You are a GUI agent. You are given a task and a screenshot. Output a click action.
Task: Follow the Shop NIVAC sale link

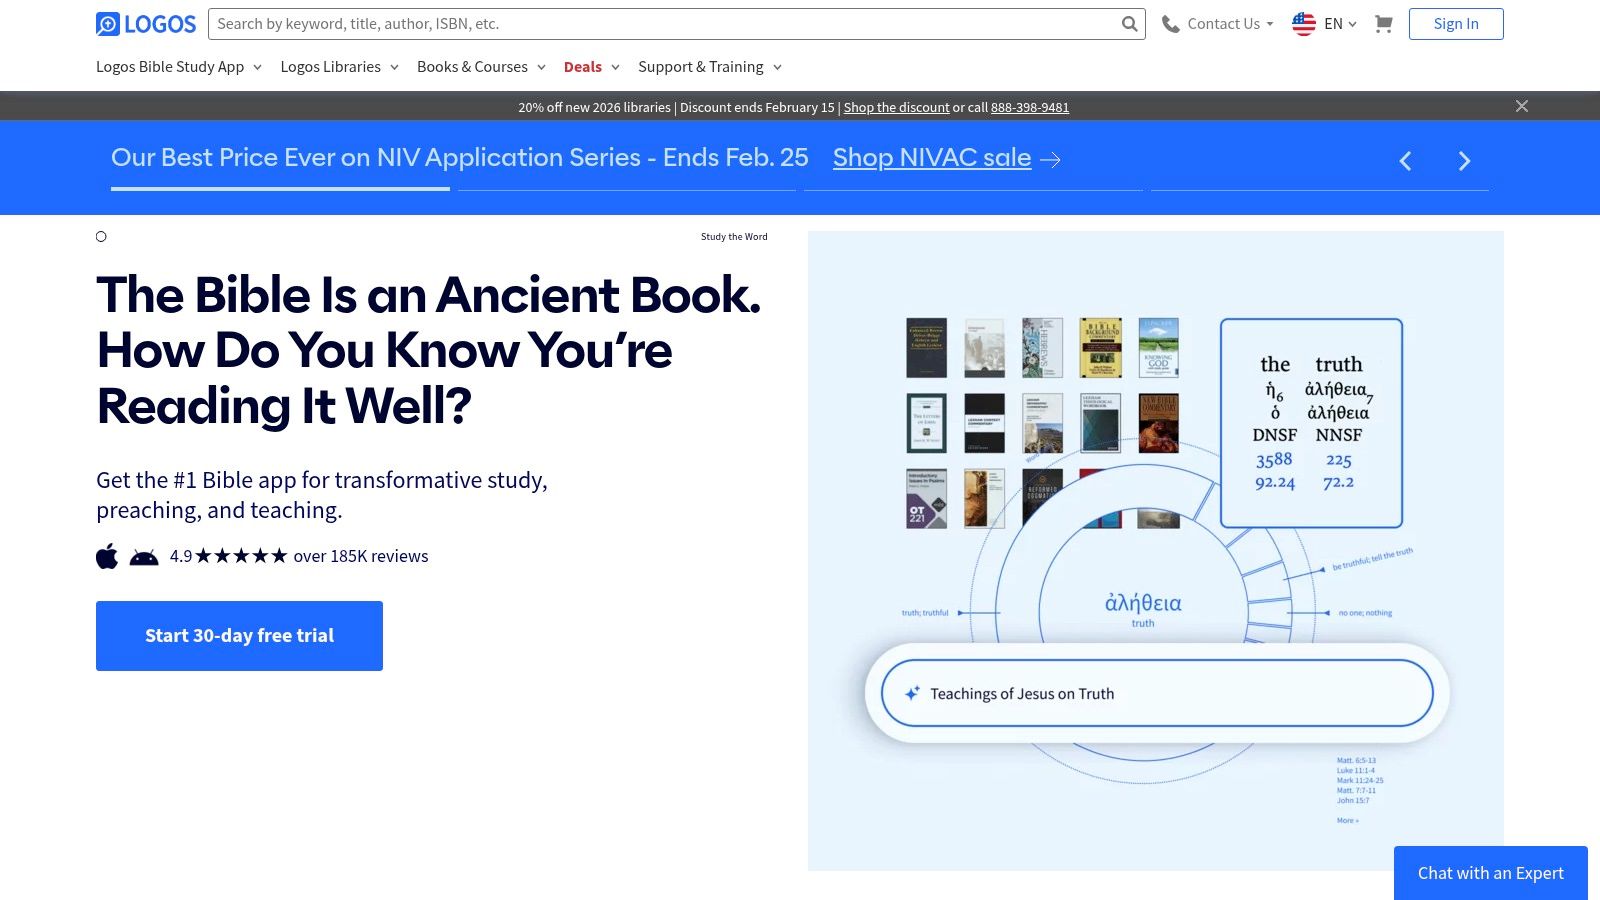[931, 158]
